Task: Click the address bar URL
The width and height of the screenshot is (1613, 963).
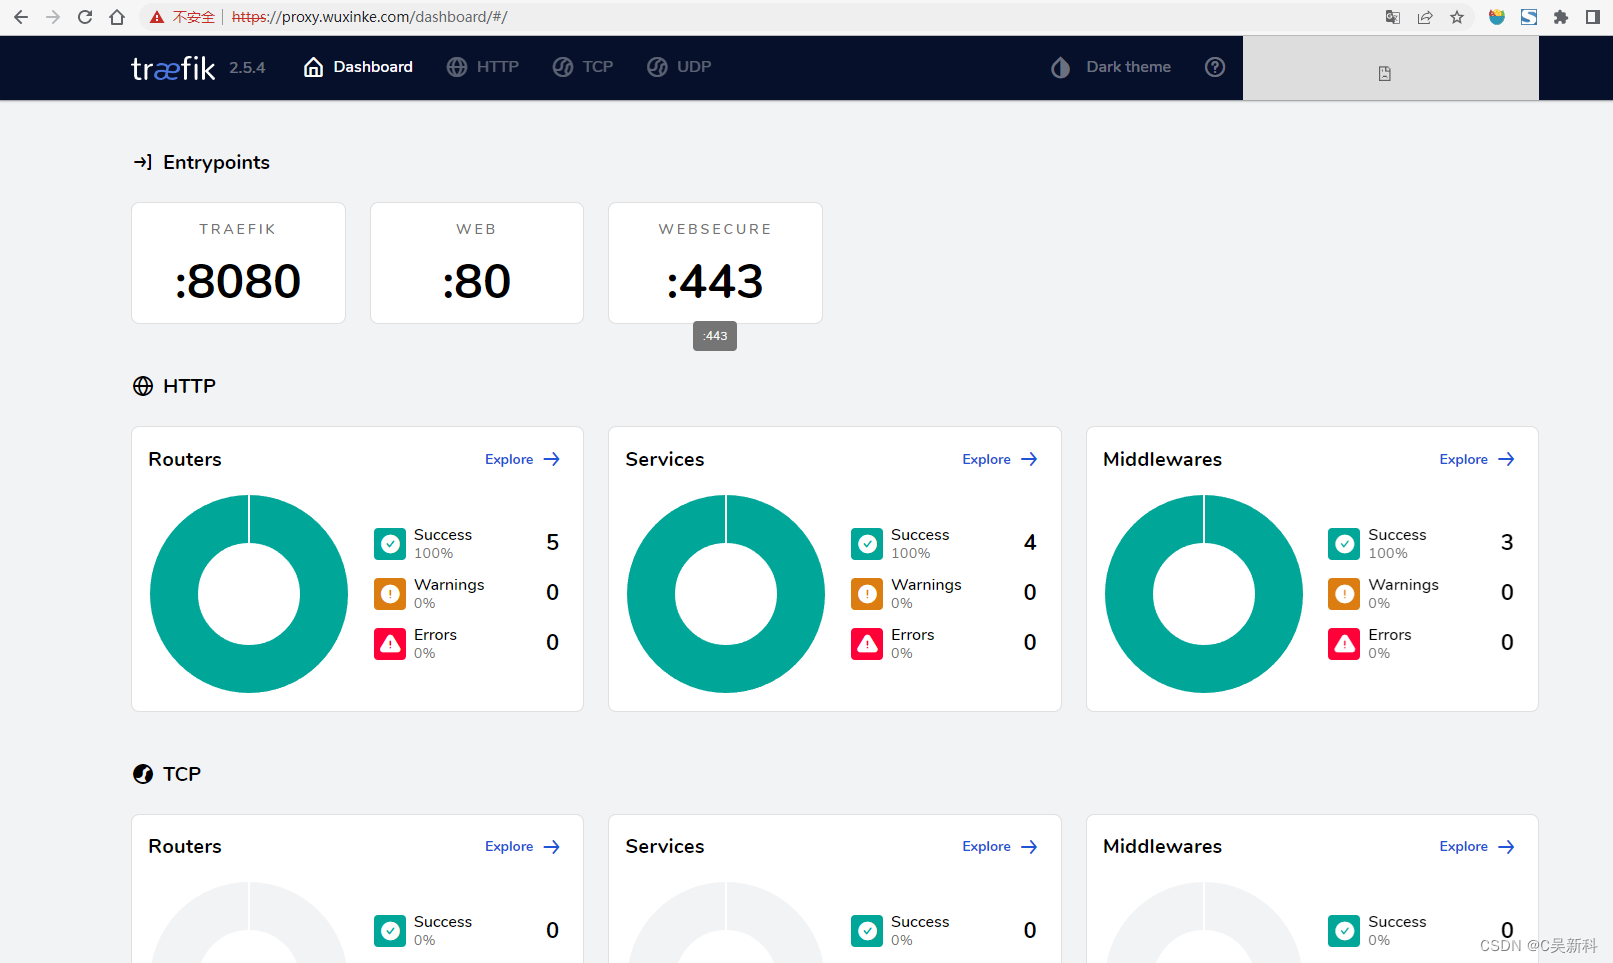Action: click(x=370, y=17)
